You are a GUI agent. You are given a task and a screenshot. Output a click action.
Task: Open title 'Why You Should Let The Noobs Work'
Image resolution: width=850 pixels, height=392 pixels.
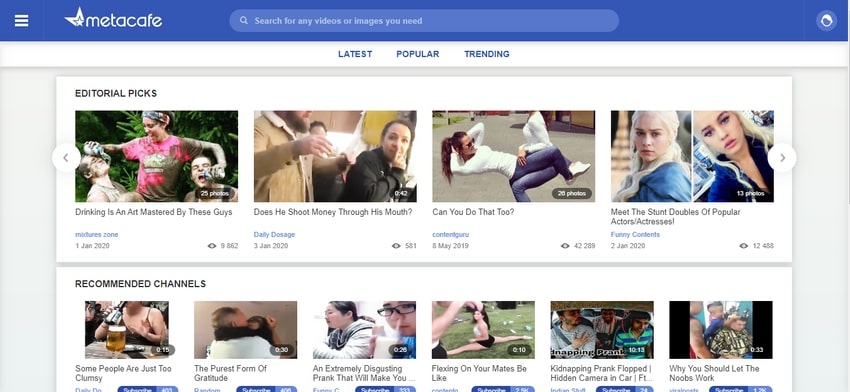(x=714, y=373)
